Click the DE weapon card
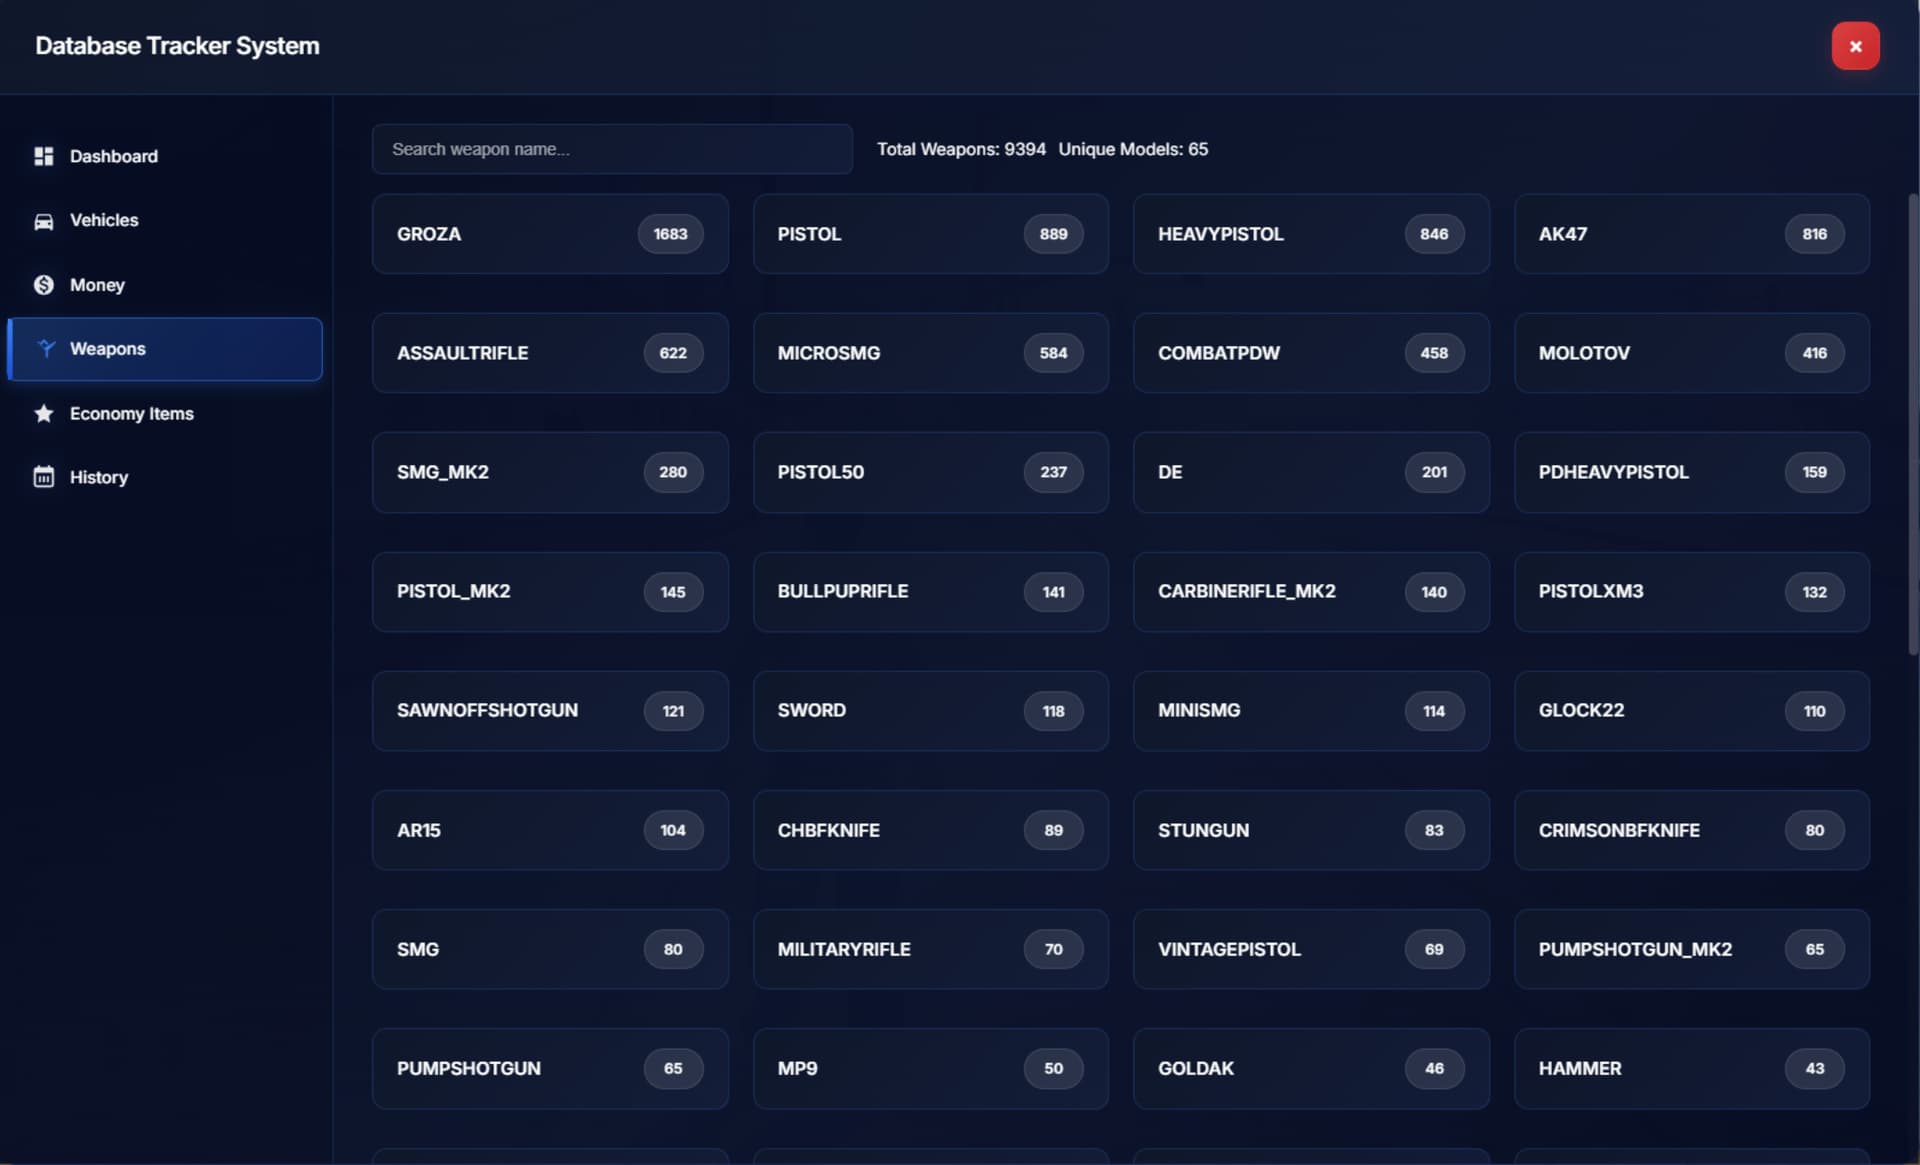The height and width of the screenshot is (1165, 1920). [1311, 472]
